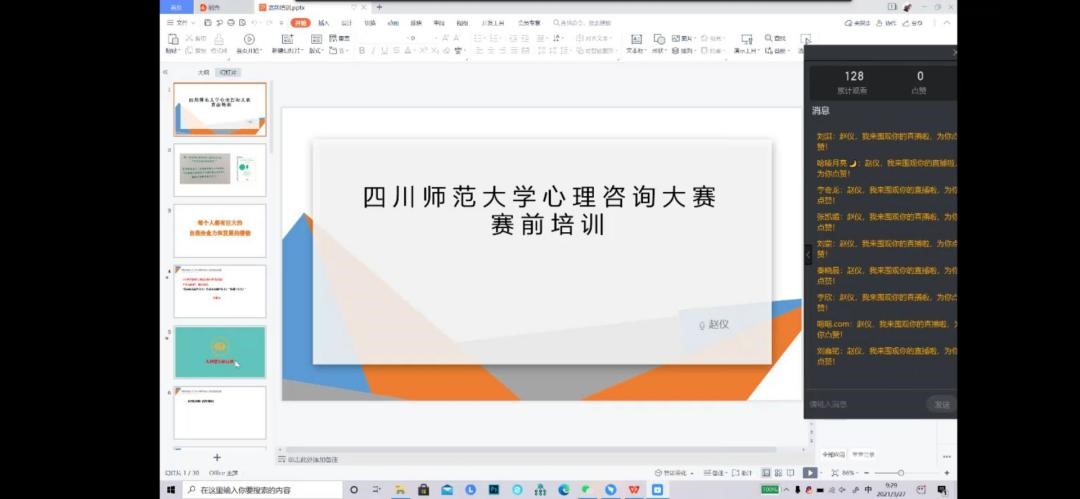Toggle Bold text formatting
Screen dimensions: 1080x499
[x=361, y=51]
